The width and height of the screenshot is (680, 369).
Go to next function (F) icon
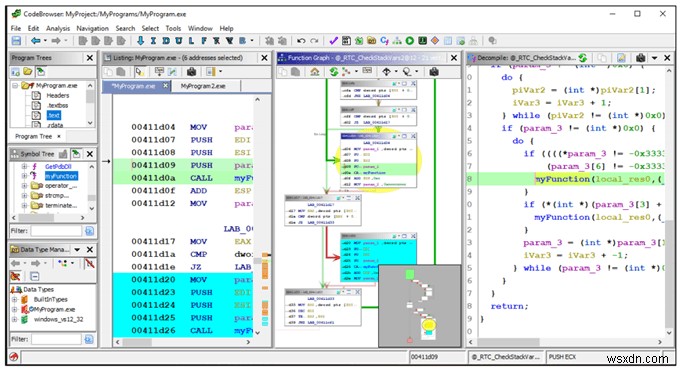click(203, 41)
